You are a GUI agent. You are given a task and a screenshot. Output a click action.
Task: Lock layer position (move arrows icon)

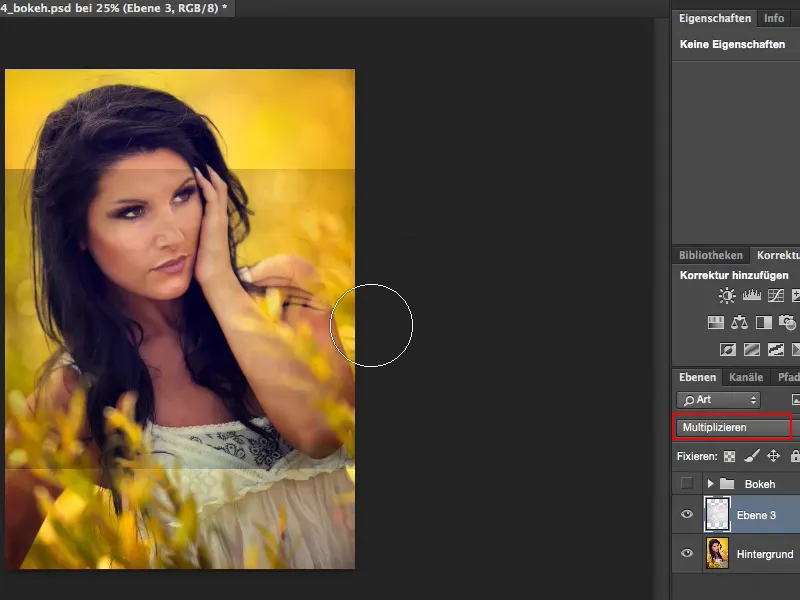pos(773,456)
